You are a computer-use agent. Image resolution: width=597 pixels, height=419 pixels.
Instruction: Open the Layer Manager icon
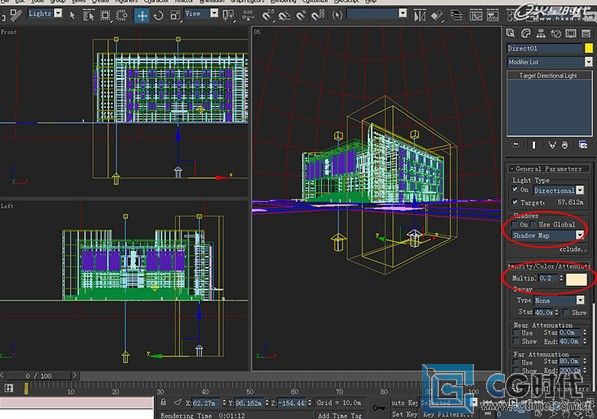pos(456,16)
